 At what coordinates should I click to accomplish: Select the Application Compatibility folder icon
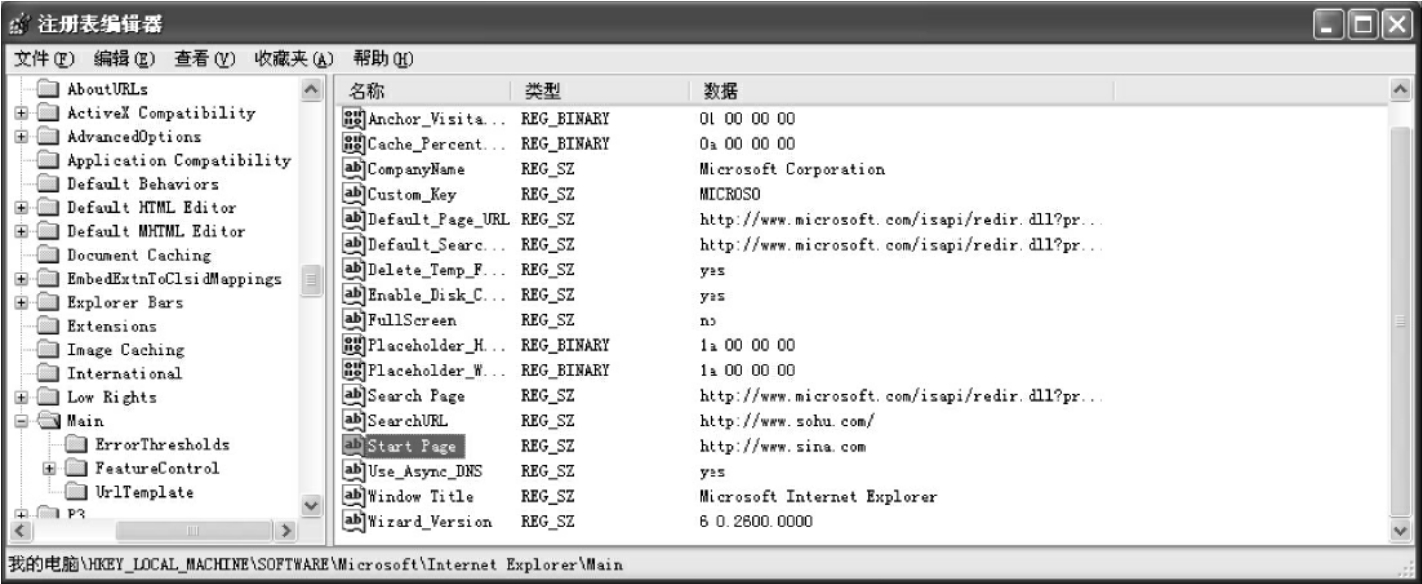point(47,160)
